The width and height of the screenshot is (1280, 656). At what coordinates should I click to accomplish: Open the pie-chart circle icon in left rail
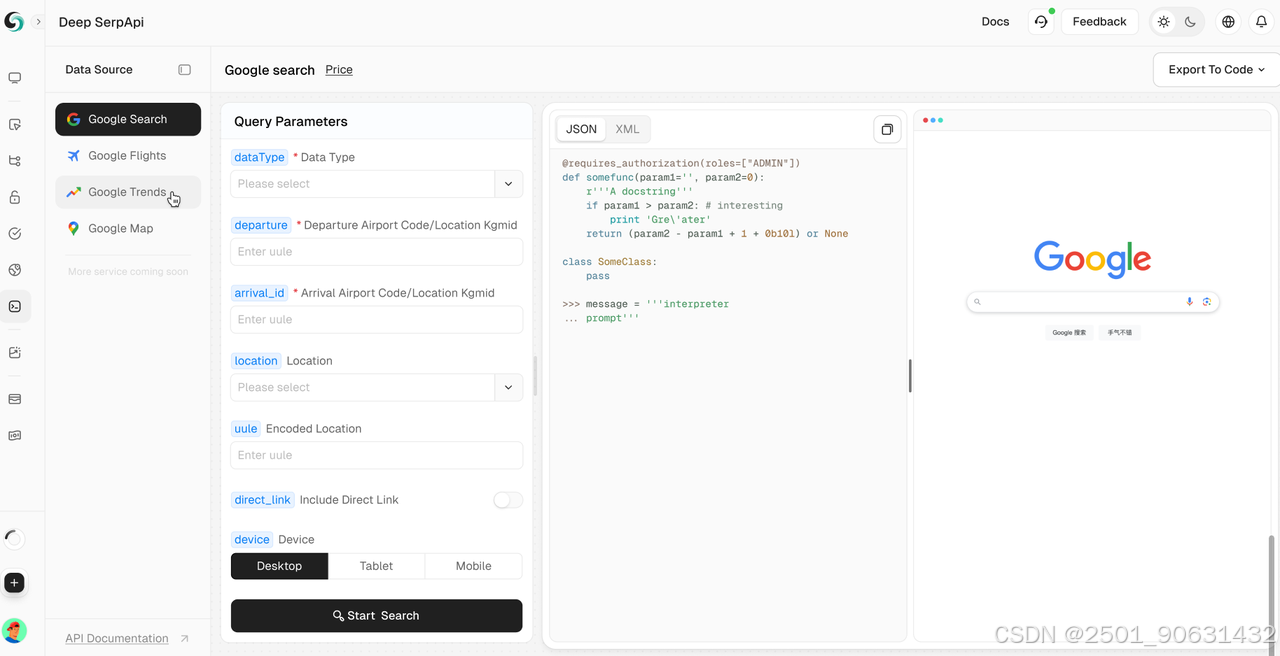pyautogui.click(x=15, y=270)
